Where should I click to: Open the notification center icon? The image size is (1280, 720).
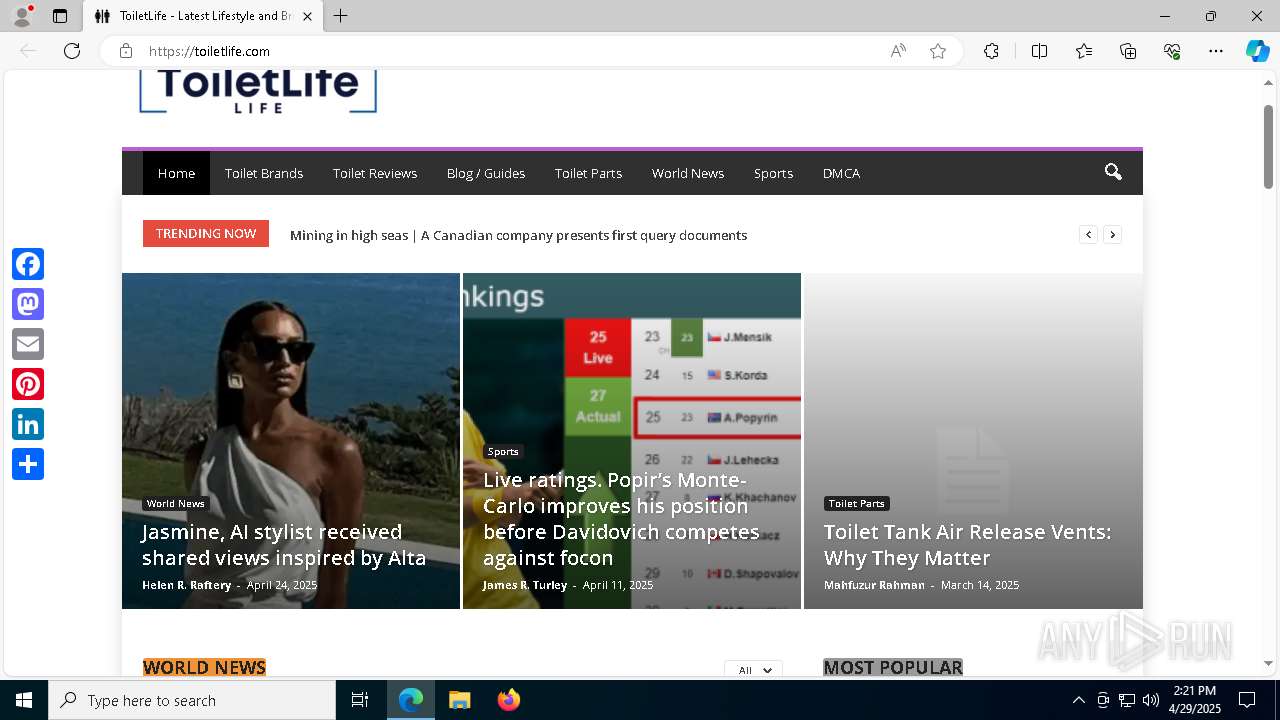pyautogui.click(x=1247, y=700)
